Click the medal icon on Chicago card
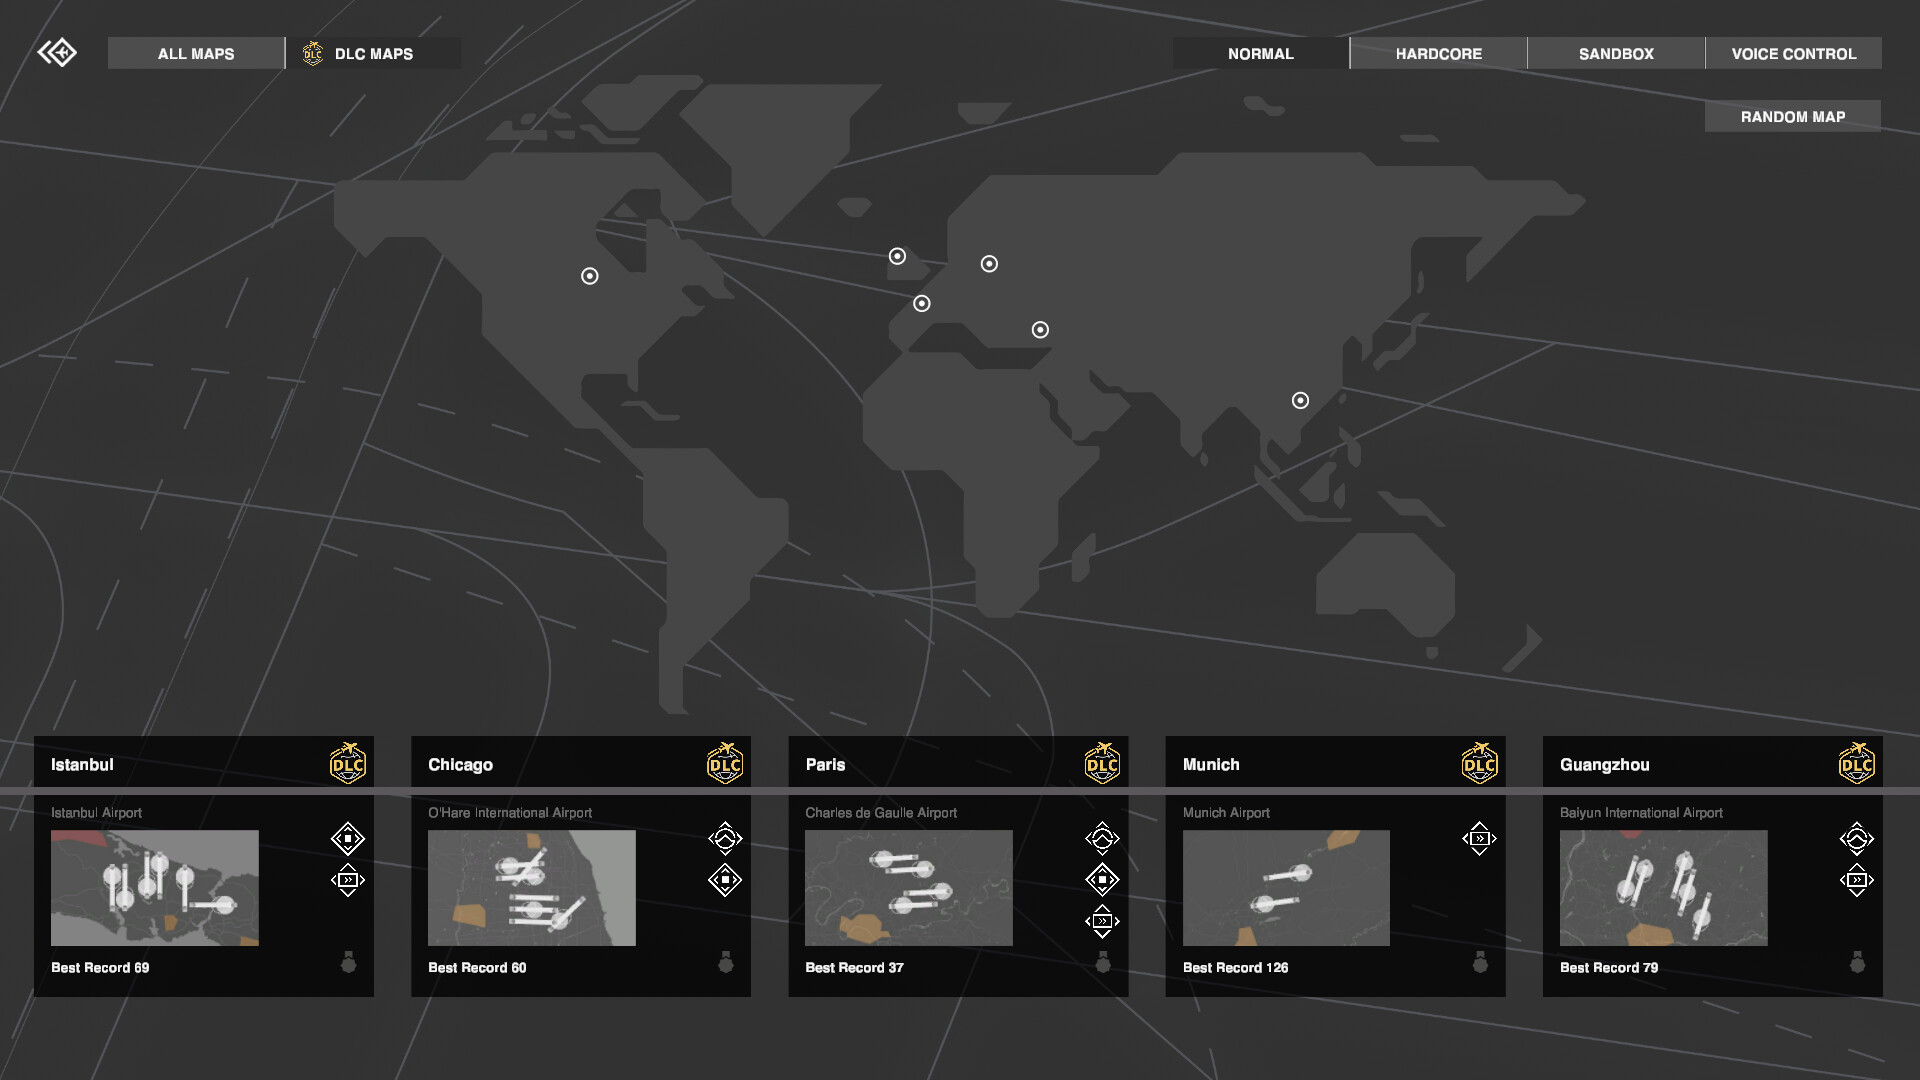This screenshot has height=1080, width=1920. tap(726, 962)
